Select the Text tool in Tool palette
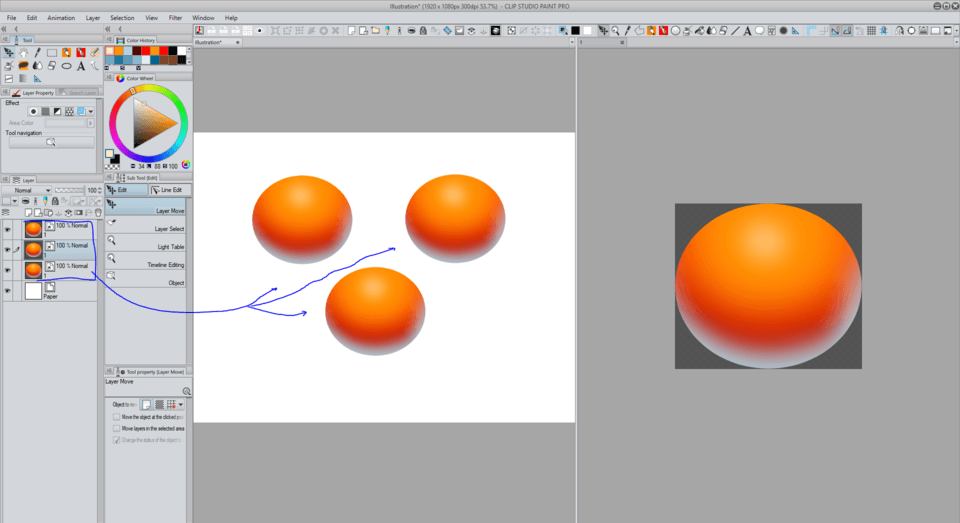This screenshot has width=960, height=523. (x=81, y=66)
